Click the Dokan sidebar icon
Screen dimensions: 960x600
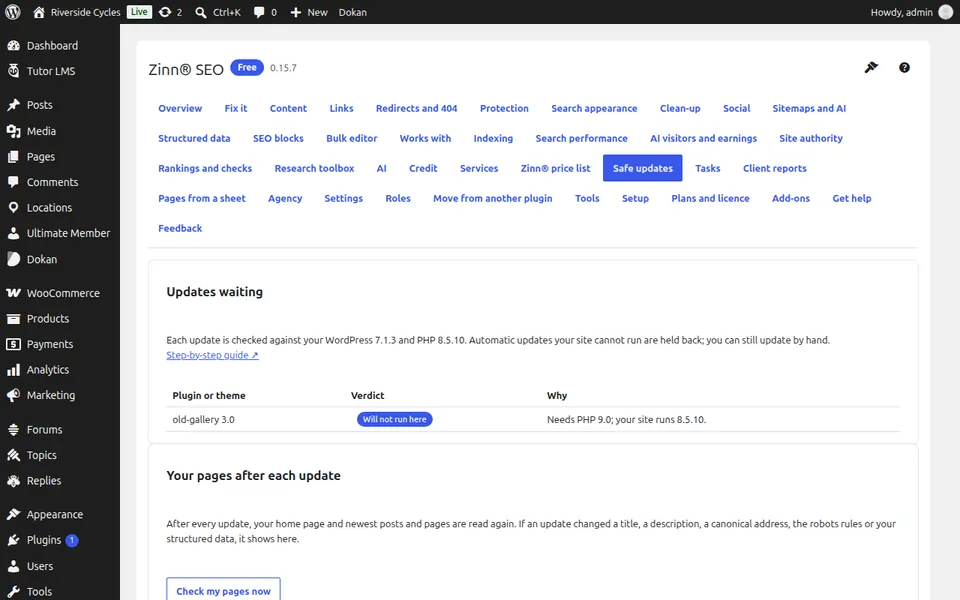click(x=13, y=259)
